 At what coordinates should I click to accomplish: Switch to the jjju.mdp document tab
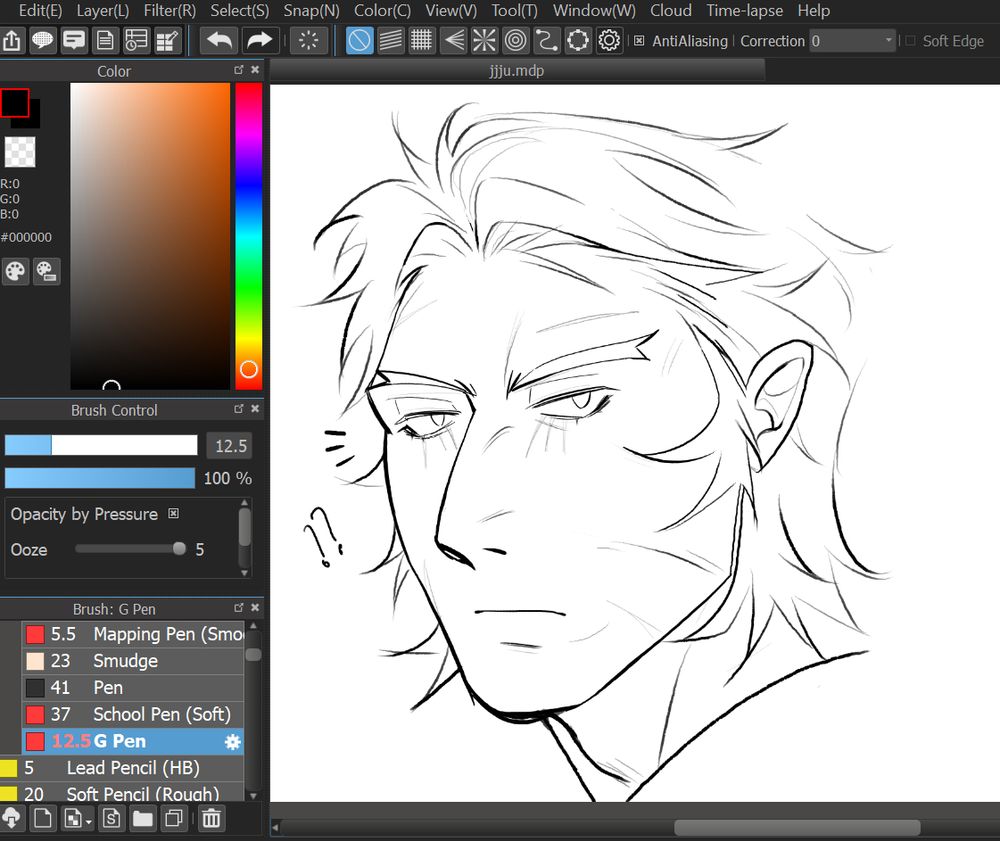click(x=517, y=71)
